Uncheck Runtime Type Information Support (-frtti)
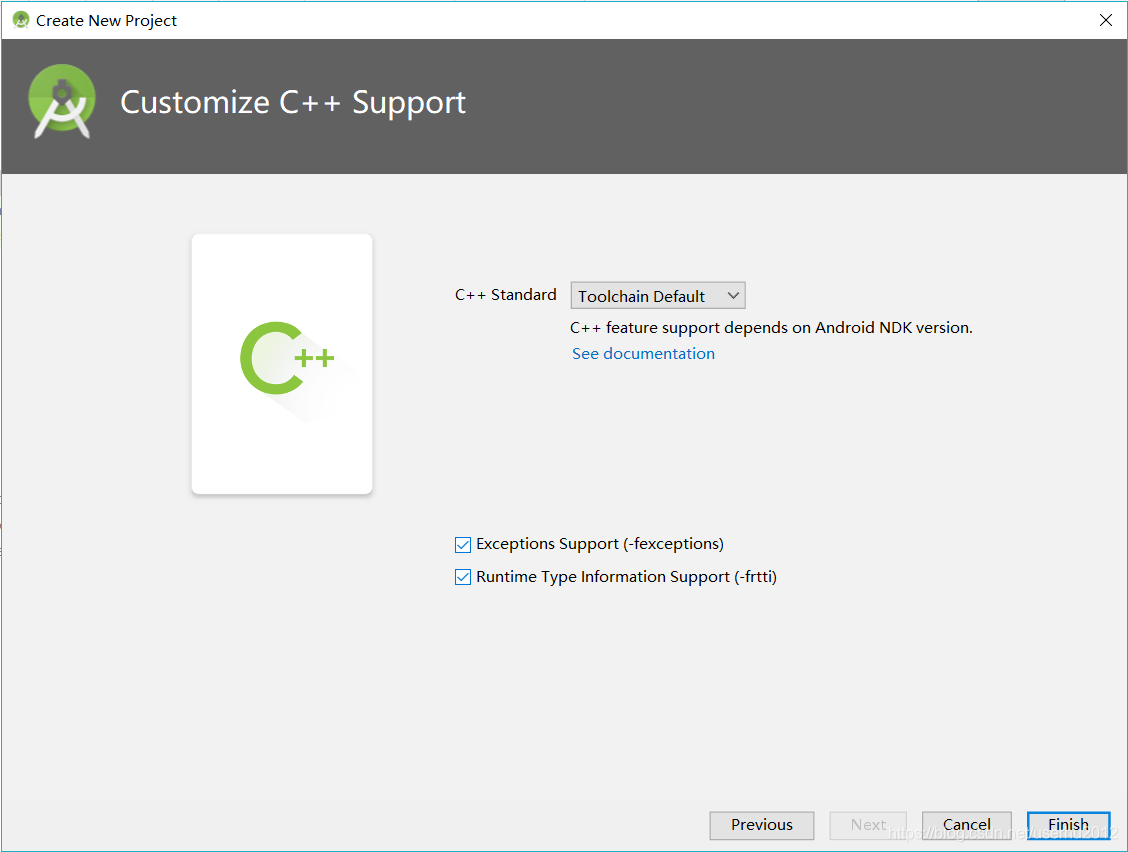 coord(463,577)
